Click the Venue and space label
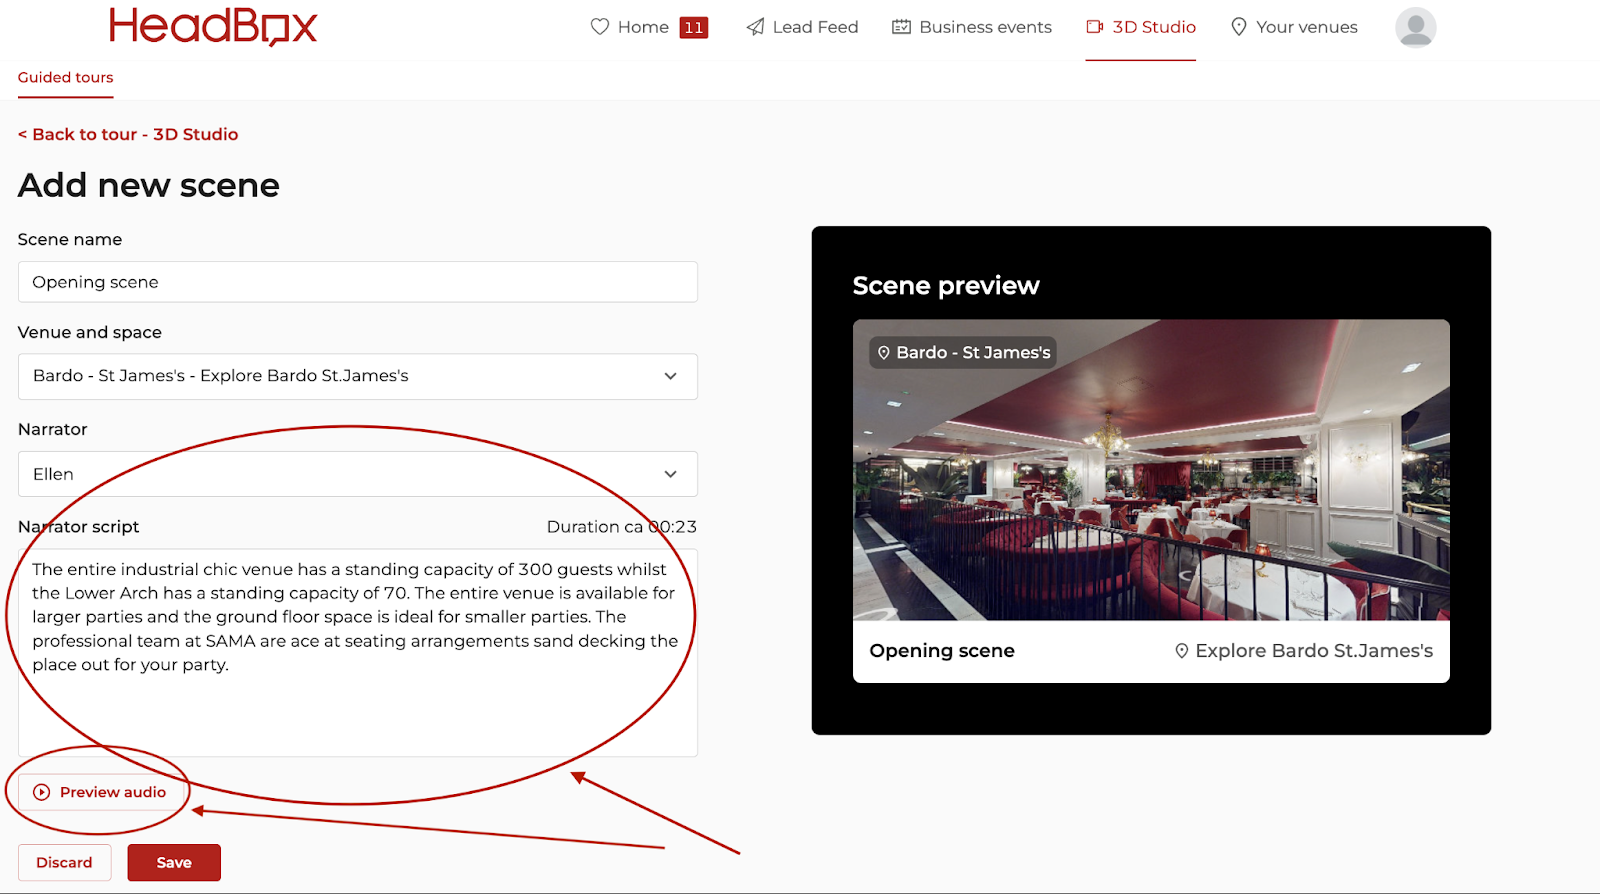 coord(90,333)
